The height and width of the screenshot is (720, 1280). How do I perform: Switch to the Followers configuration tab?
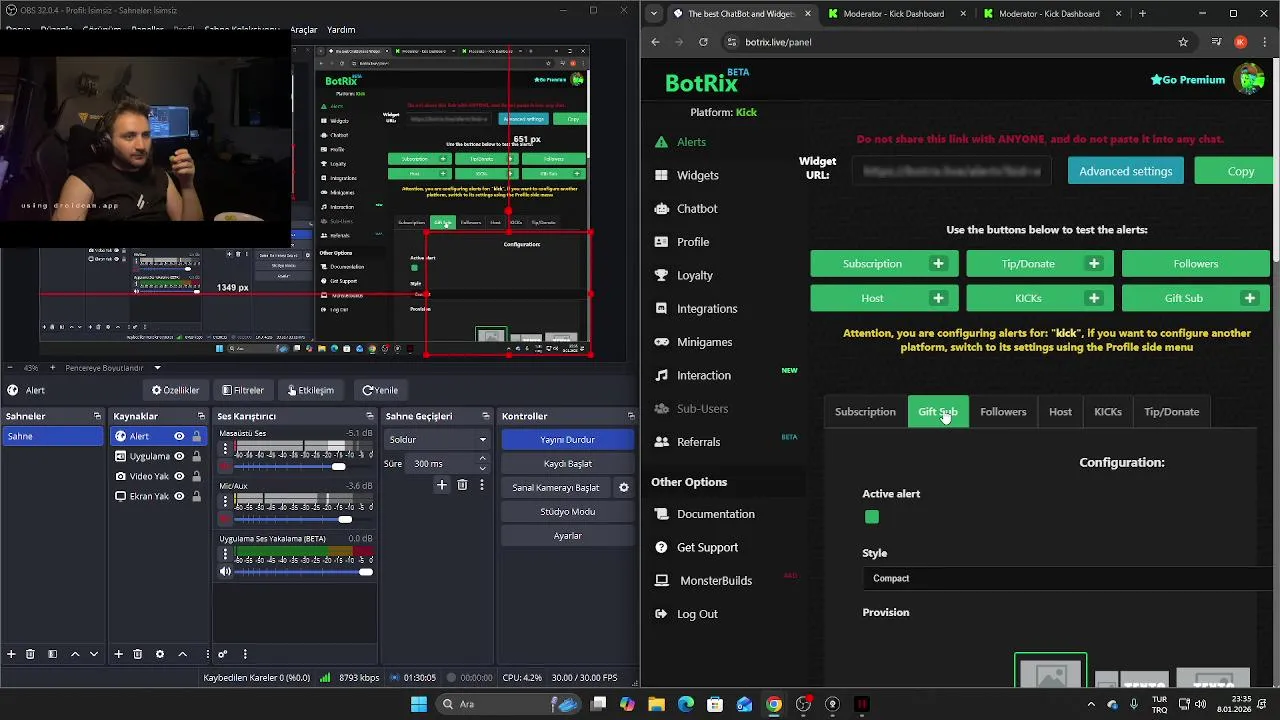point(1003,412)
